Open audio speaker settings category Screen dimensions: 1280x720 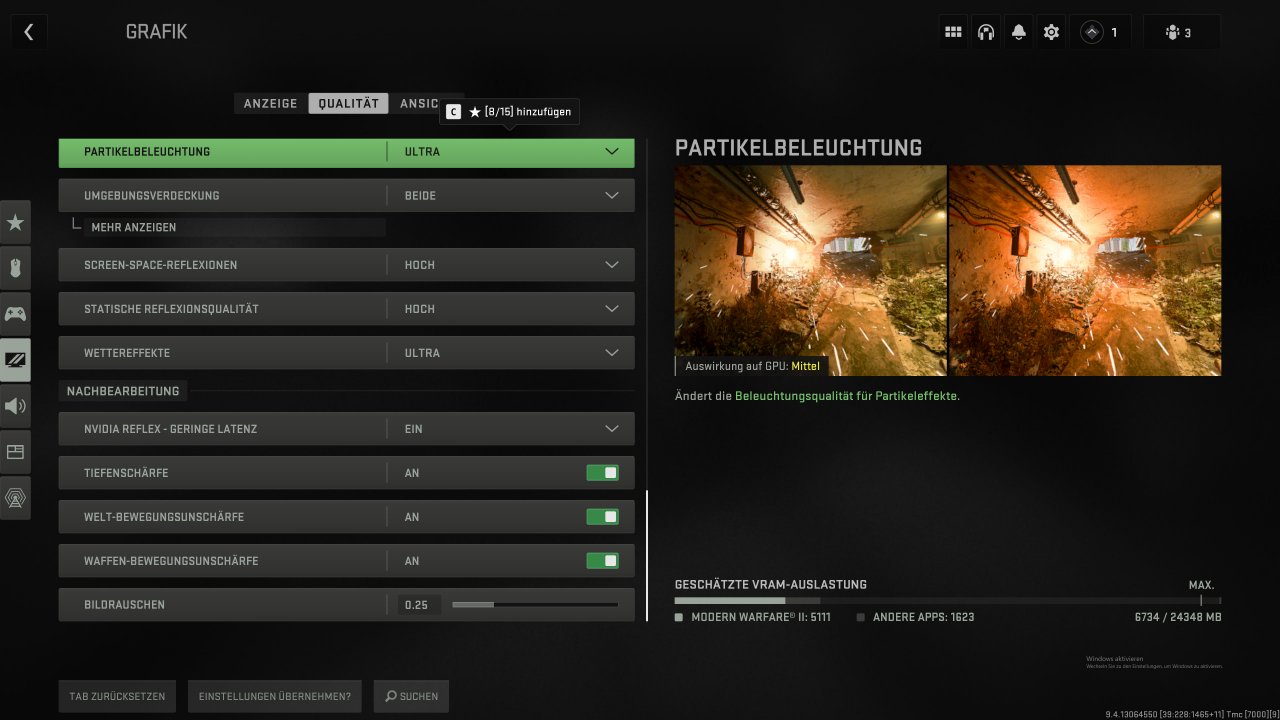pyautogui.click(x=15, y=406)
